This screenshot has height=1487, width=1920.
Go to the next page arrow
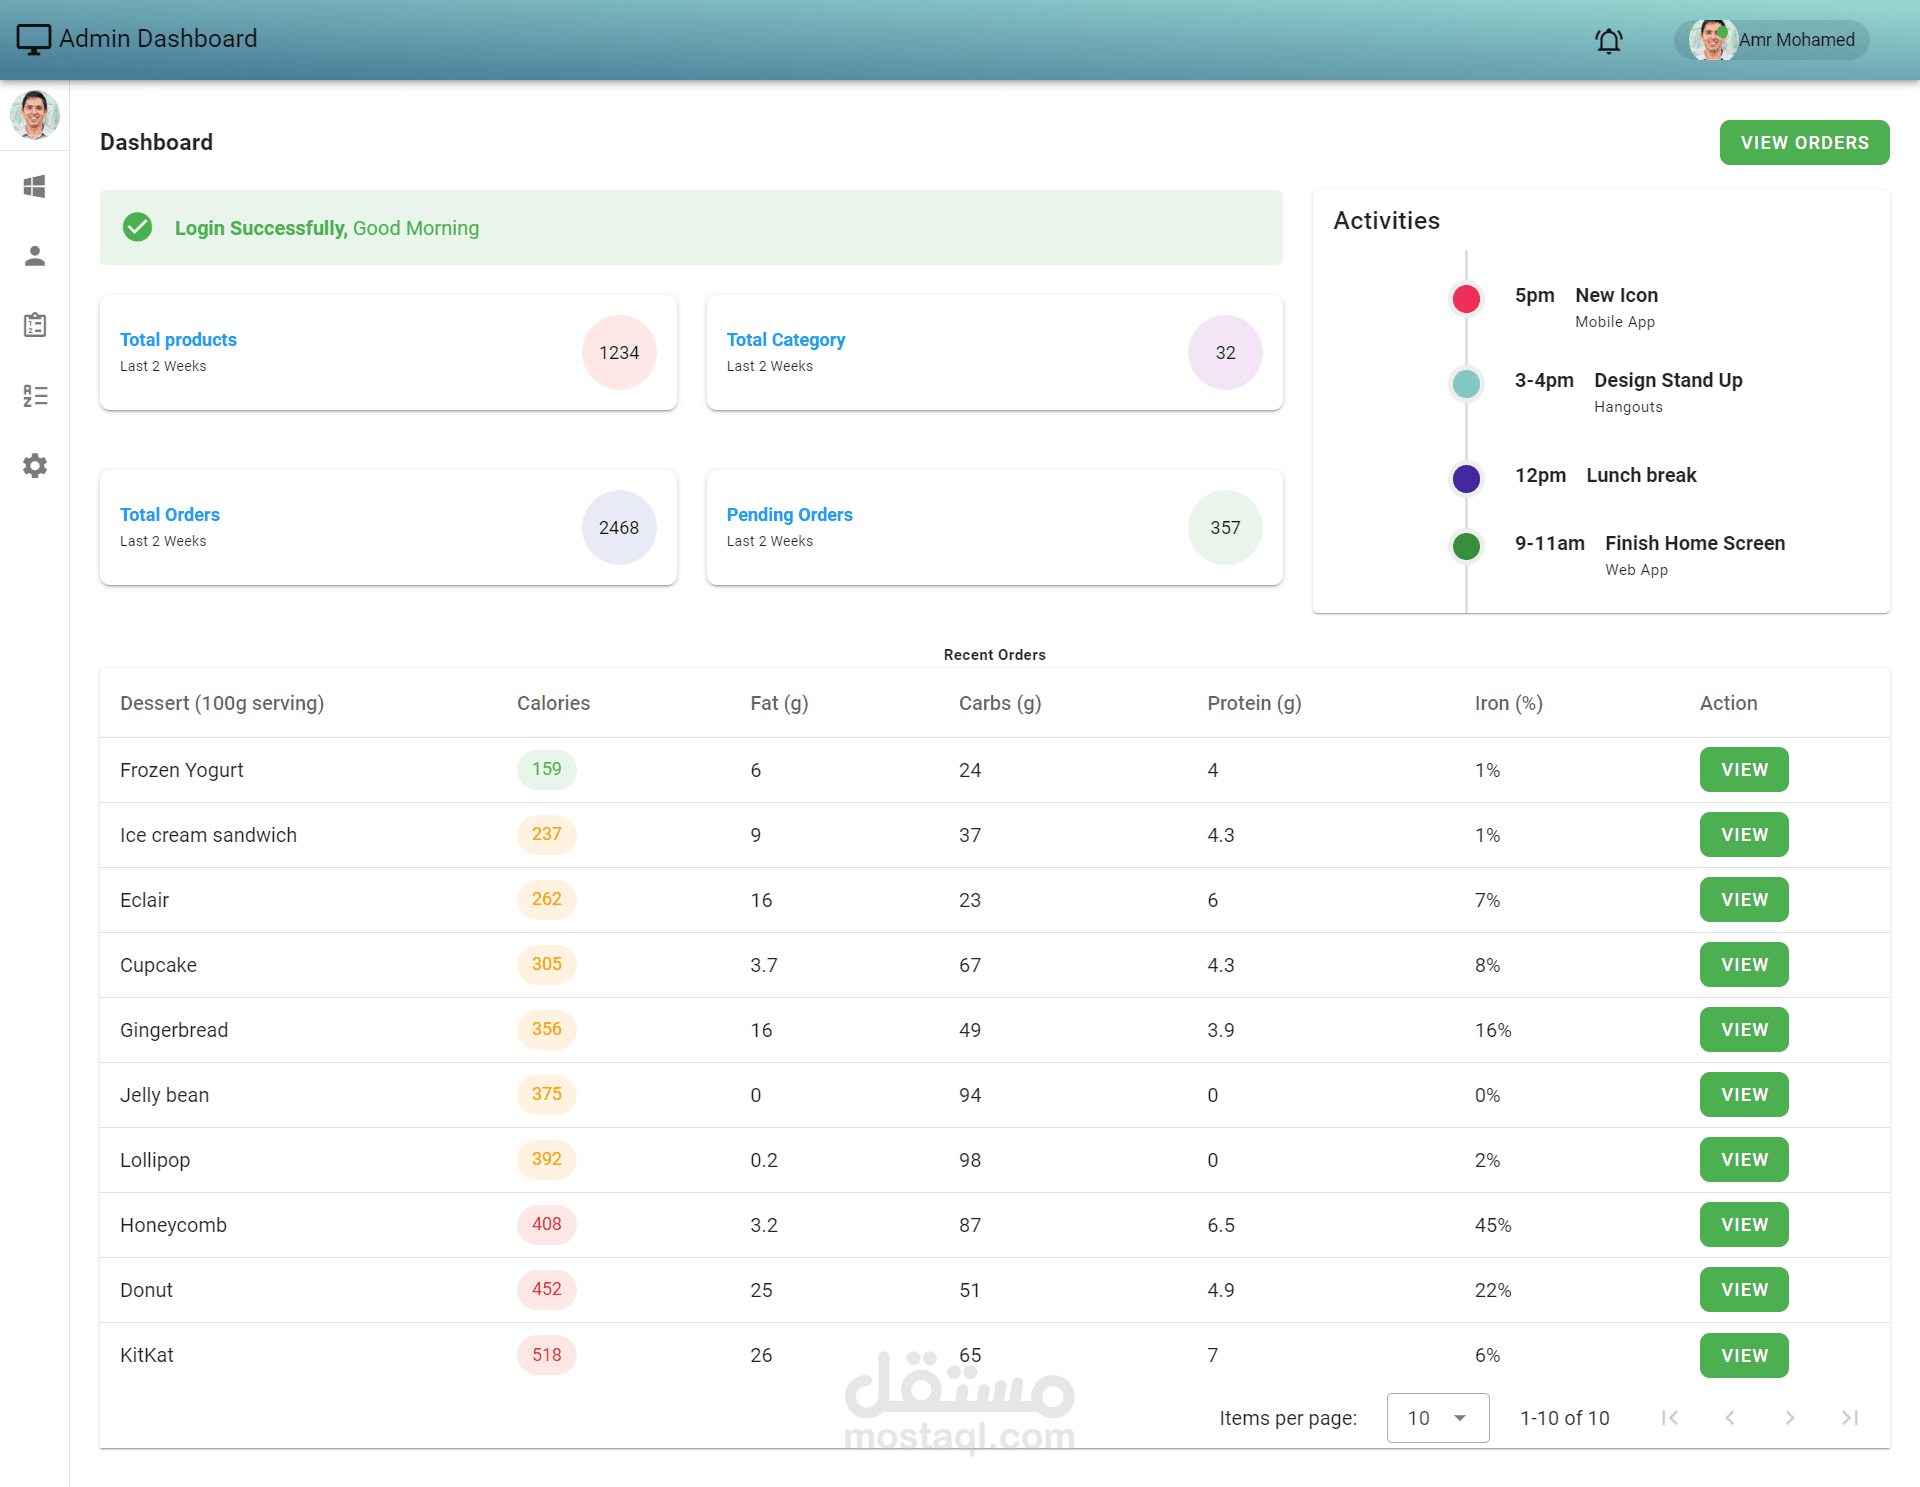pos(1789,1418)
